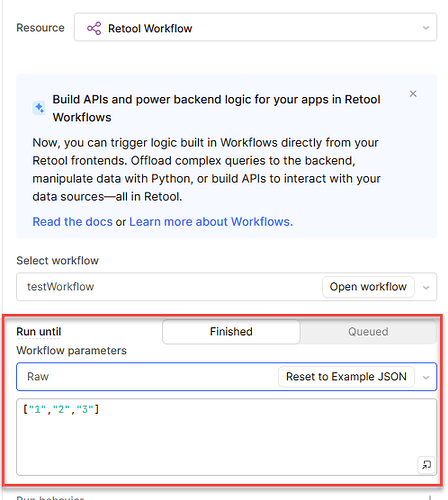The image size is (448, 500).
Task: Click the sparkle icon in the banner
Action: click(x=39, y=108)
